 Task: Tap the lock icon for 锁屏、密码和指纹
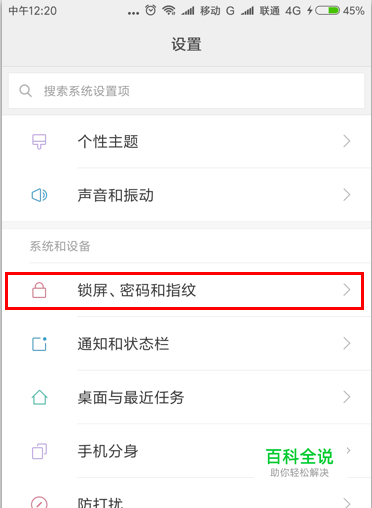pyautogui.click(x=39, y=290)
